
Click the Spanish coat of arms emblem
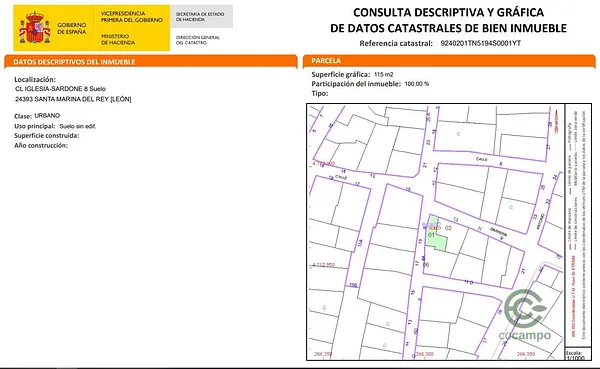click(x=35, y=28)
